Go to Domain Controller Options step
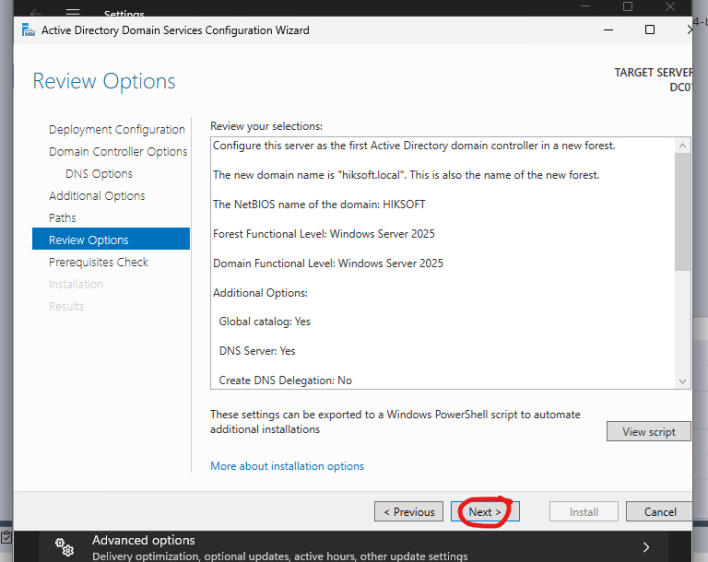This screenshot has width=708, height=562. (x=118, y=152)
